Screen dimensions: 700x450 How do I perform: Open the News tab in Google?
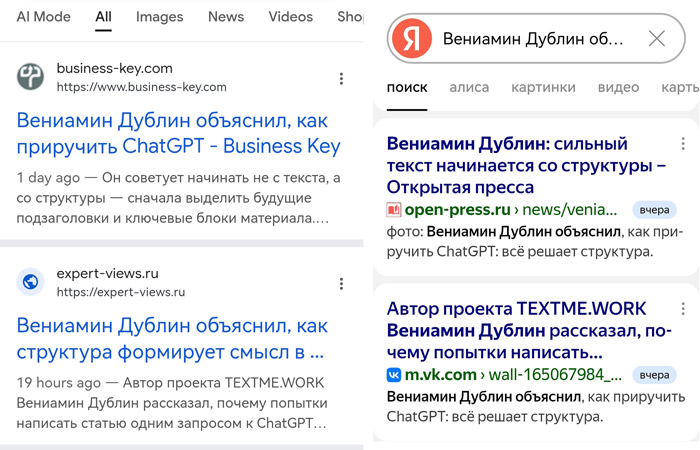226,17
